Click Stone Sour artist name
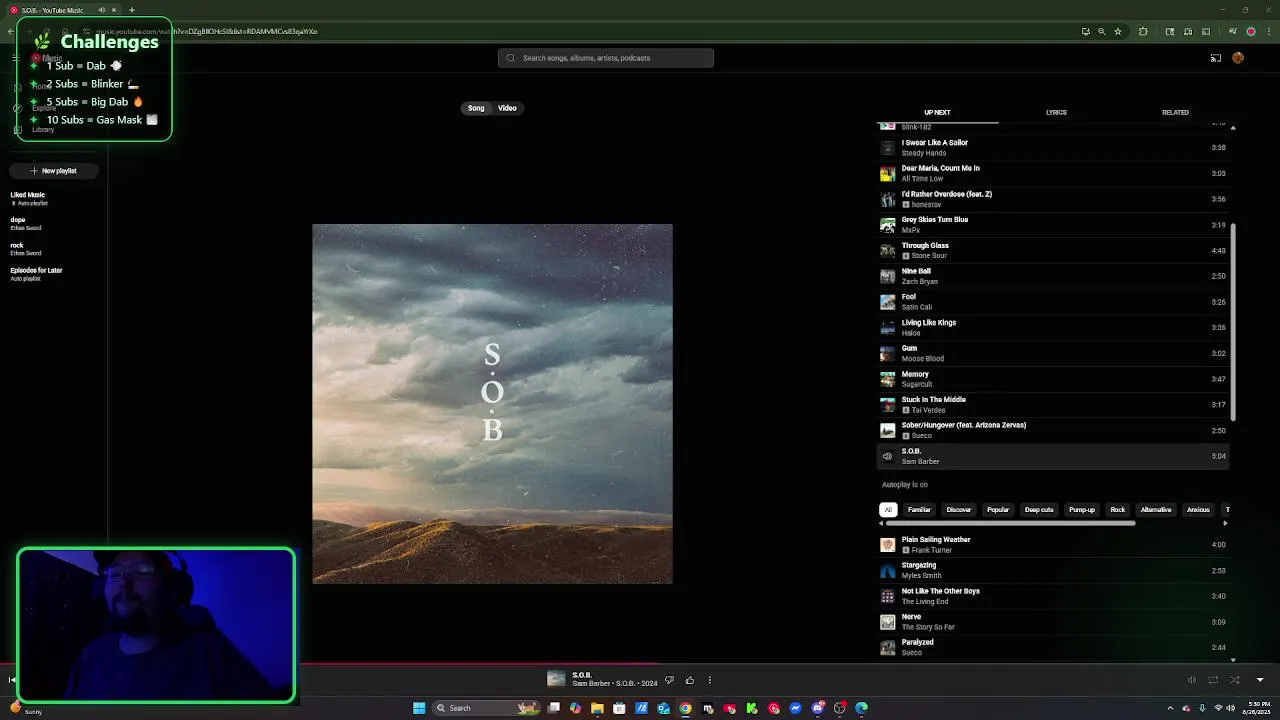 (x=929, y=256)
